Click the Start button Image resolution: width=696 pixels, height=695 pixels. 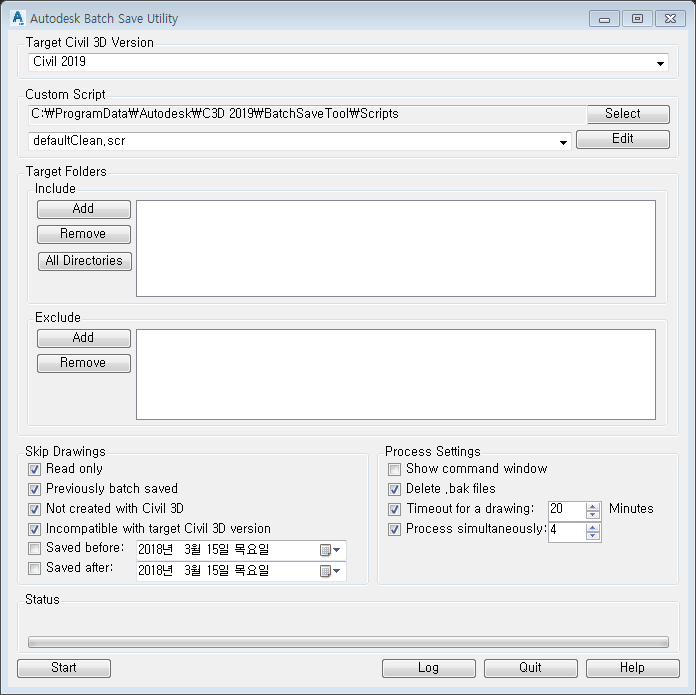(64, 668)
